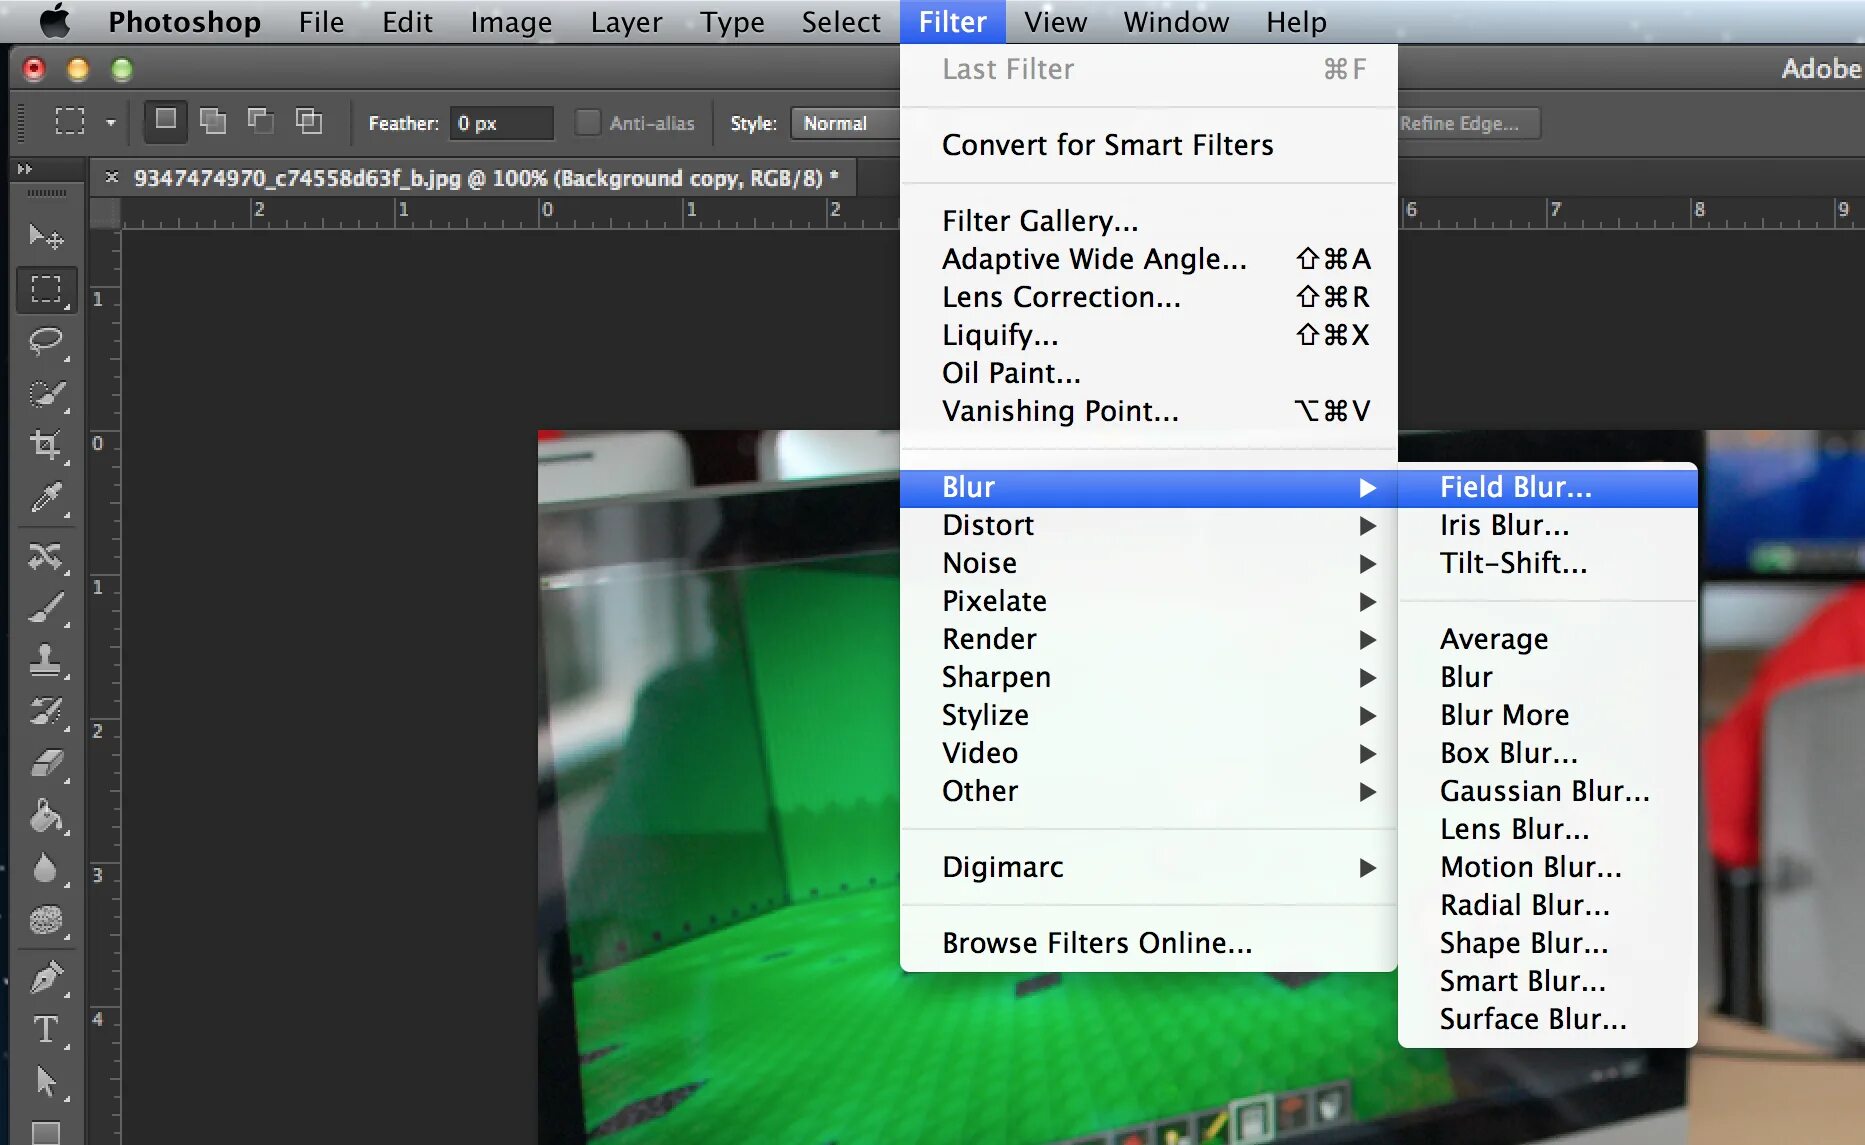
Task: Choose Field Blur from submenu
Action: pos(1547,487)
